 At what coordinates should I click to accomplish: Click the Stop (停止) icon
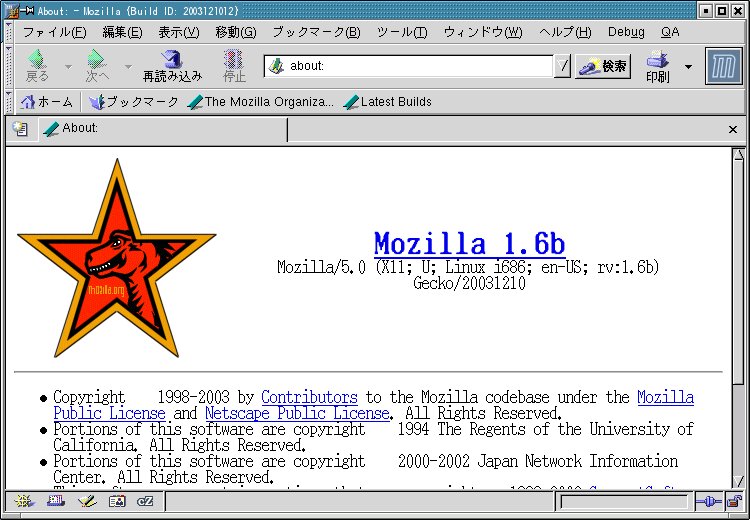[x=234, y=60]
